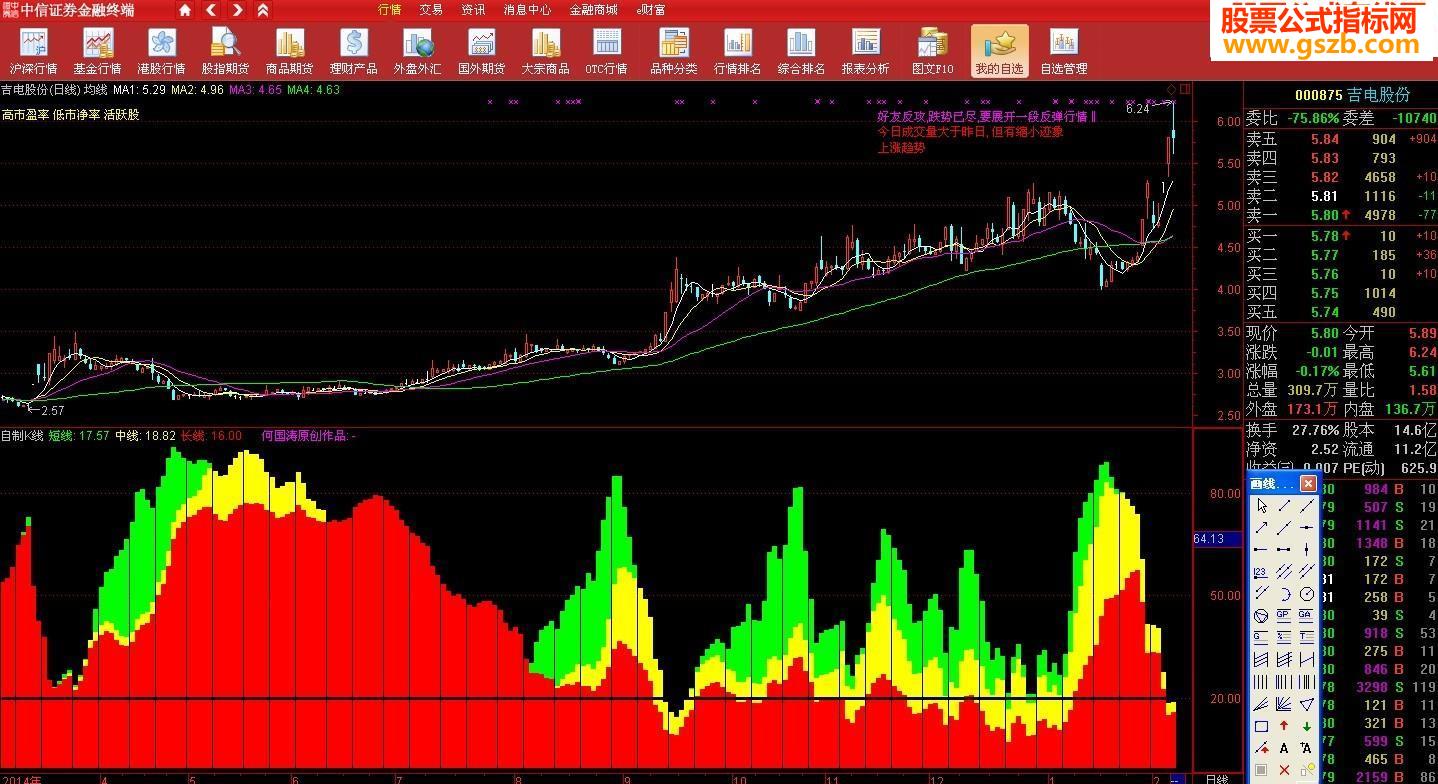Go to home via house icon
The image size is (1438, 784).
pos(185,10)
